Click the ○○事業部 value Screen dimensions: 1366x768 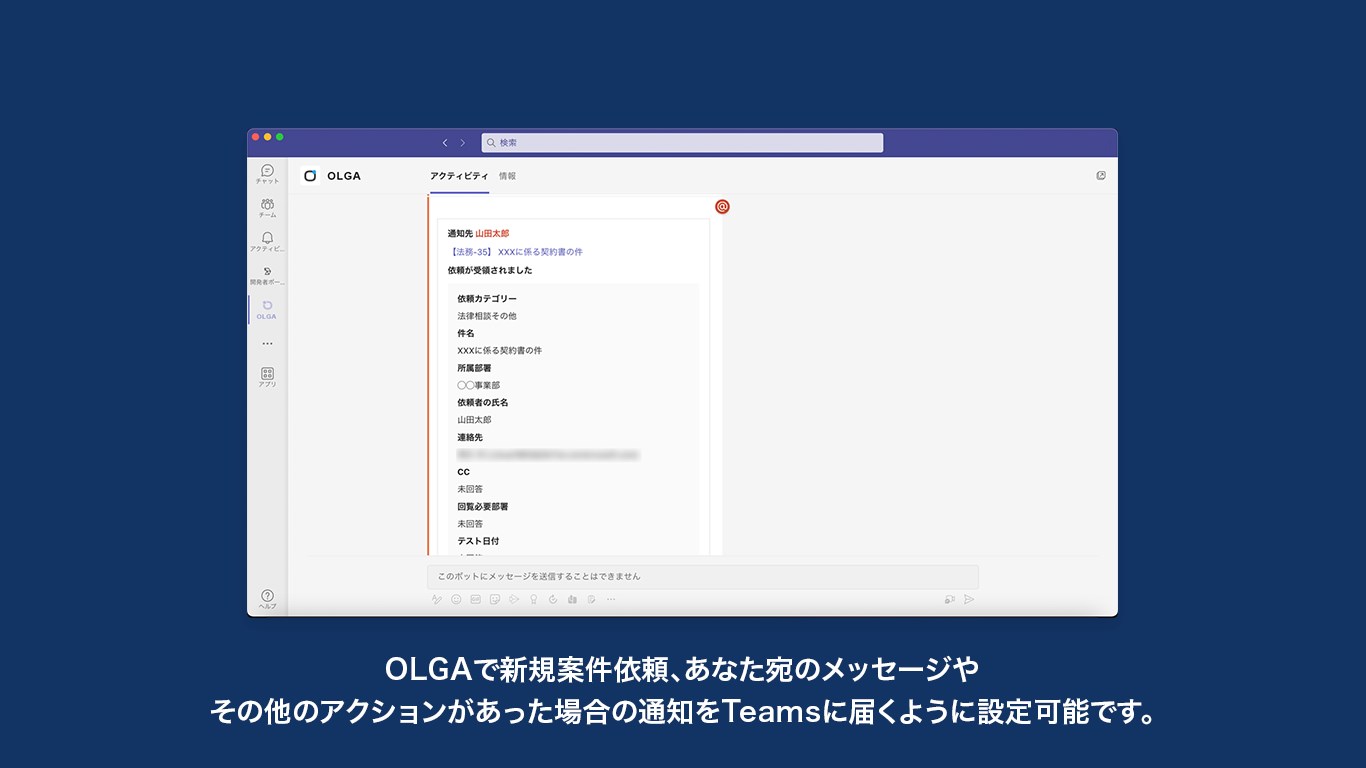pos(479,385)
